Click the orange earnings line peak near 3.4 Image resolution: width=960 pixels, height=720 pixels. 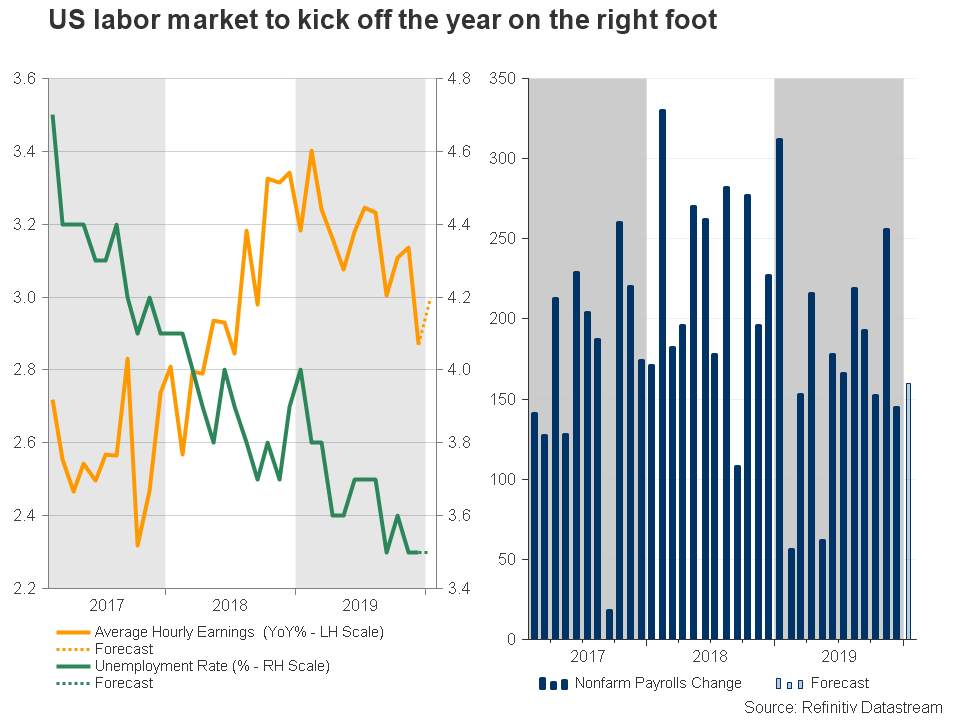(x=312, y=151)
